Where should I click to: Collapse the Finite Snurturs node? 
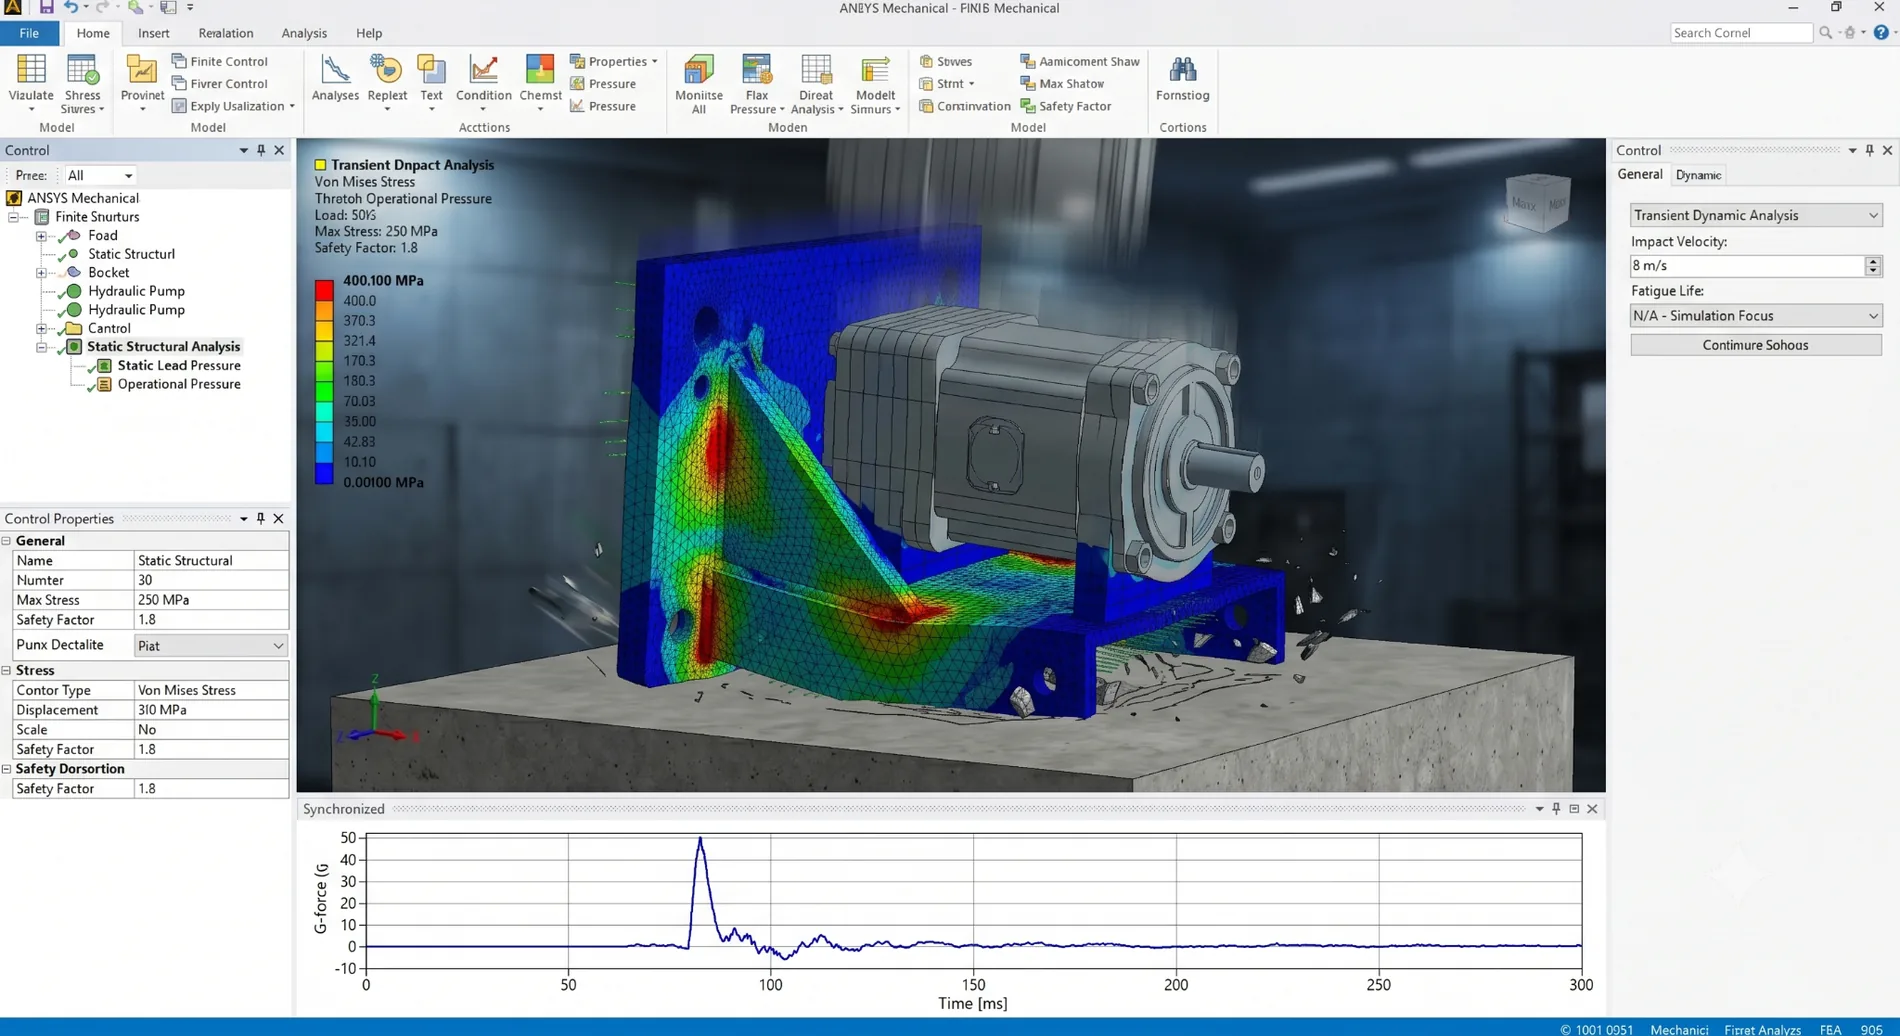click(x=14, y=217)
